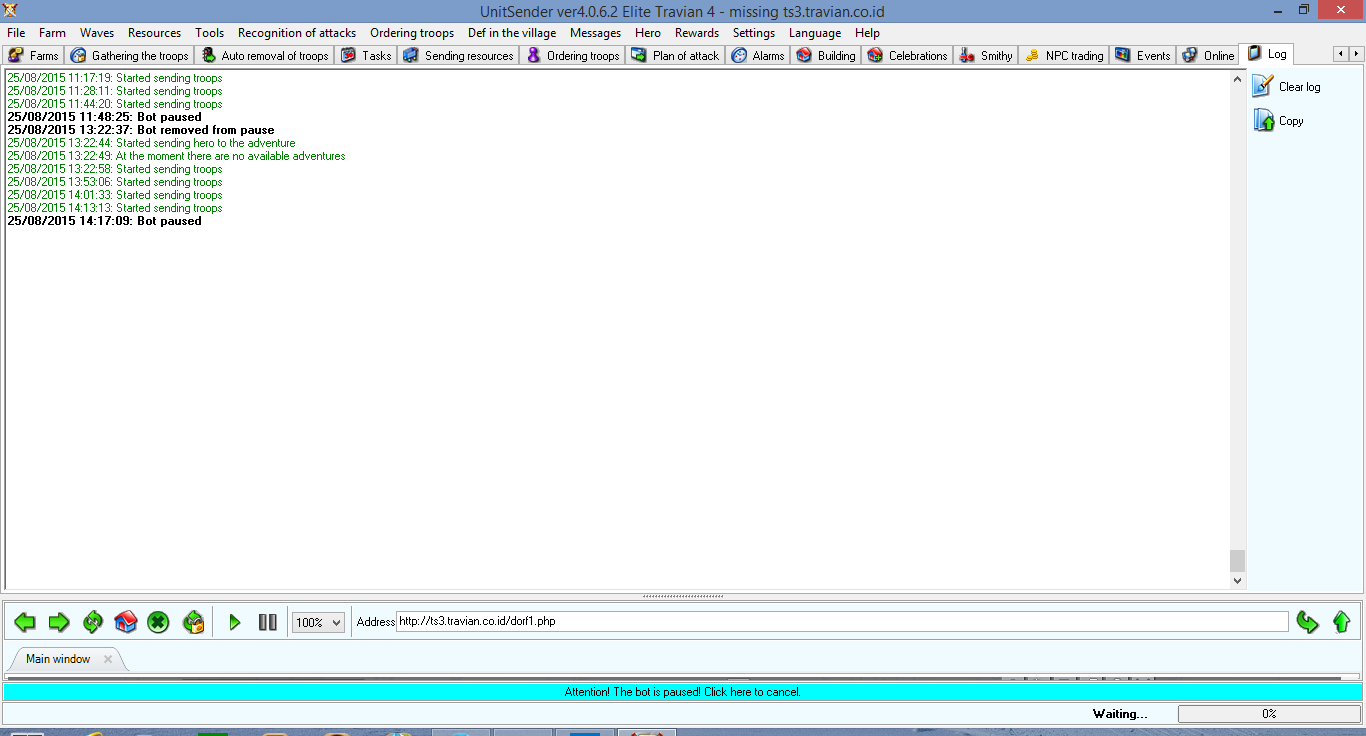Open the Settings menu

pos(754,33)
